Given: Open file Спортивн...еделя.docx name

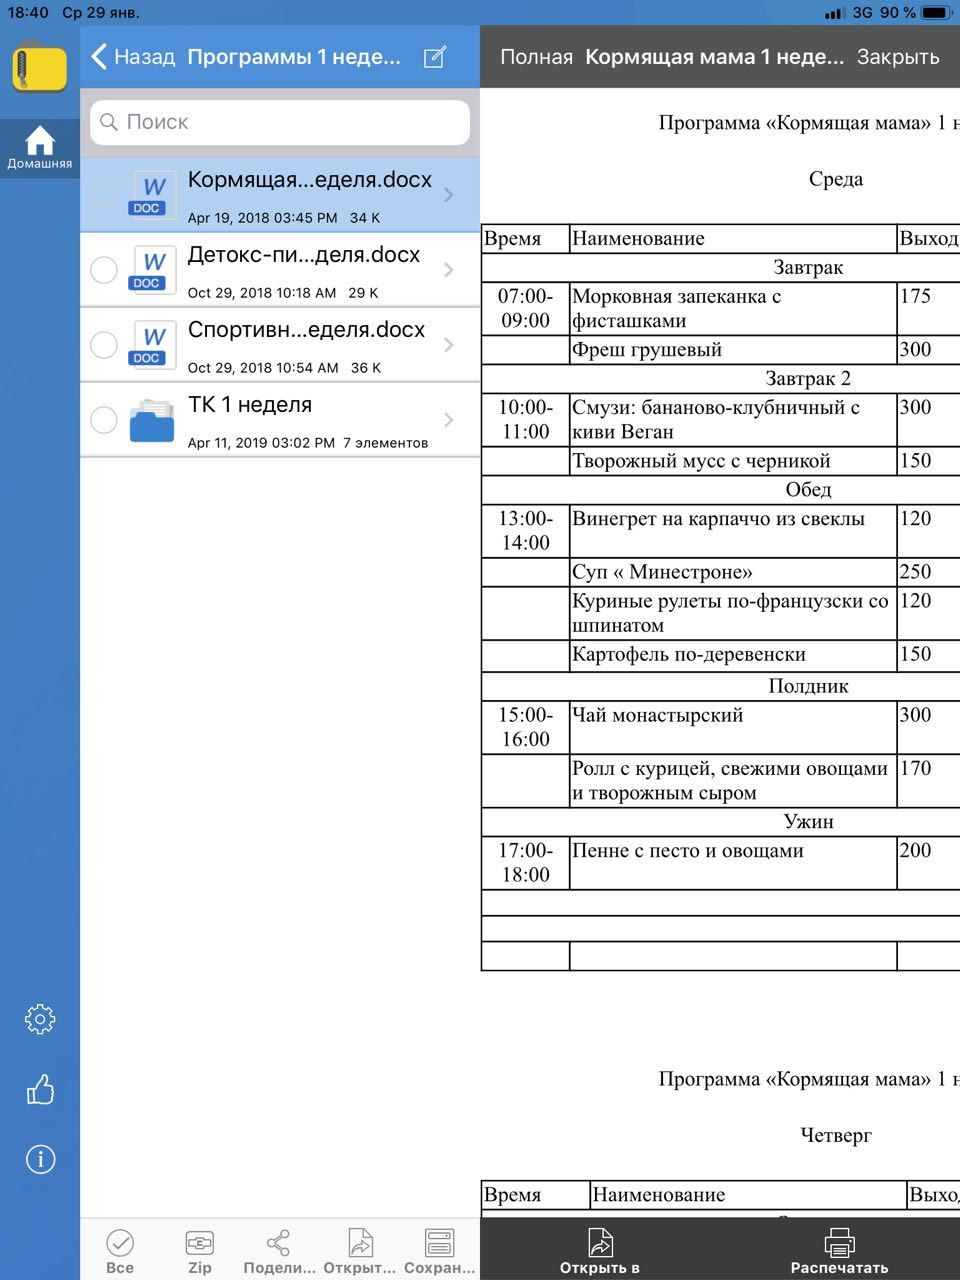Looking at the screenshot, I should pos(307,330).
